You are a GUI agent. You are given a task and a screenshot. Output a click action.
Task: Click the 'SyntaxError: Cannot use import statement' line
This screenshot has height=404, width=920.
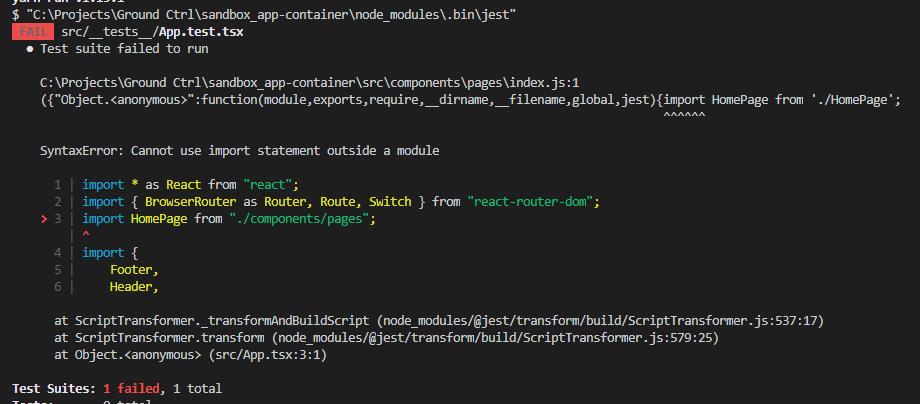tap(239, 151)
